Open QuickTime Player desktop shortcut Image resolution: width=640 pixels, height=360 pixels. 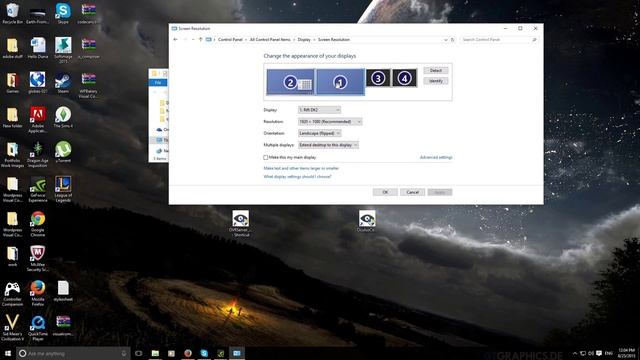(38, 328)
